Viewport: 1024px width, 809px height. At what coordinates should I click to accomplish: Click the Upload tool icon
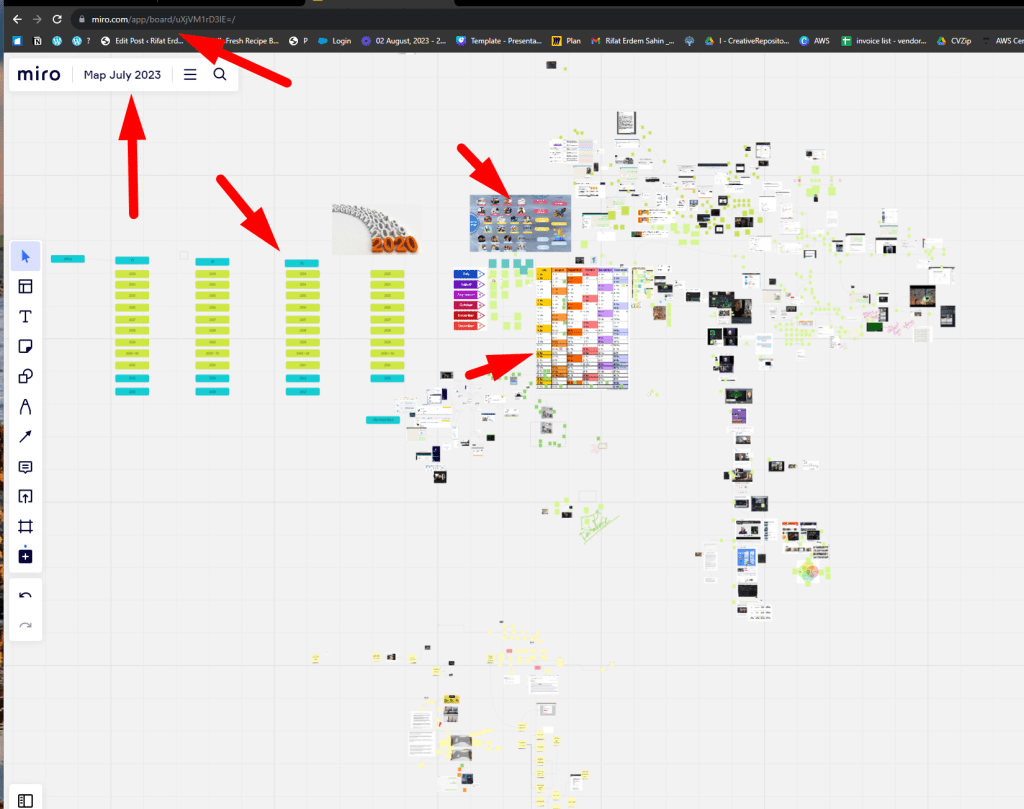(x=25, y=496)
